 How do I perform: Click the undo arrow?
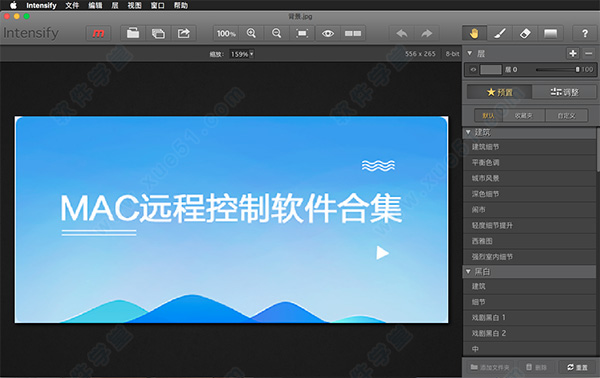point(402,34)
